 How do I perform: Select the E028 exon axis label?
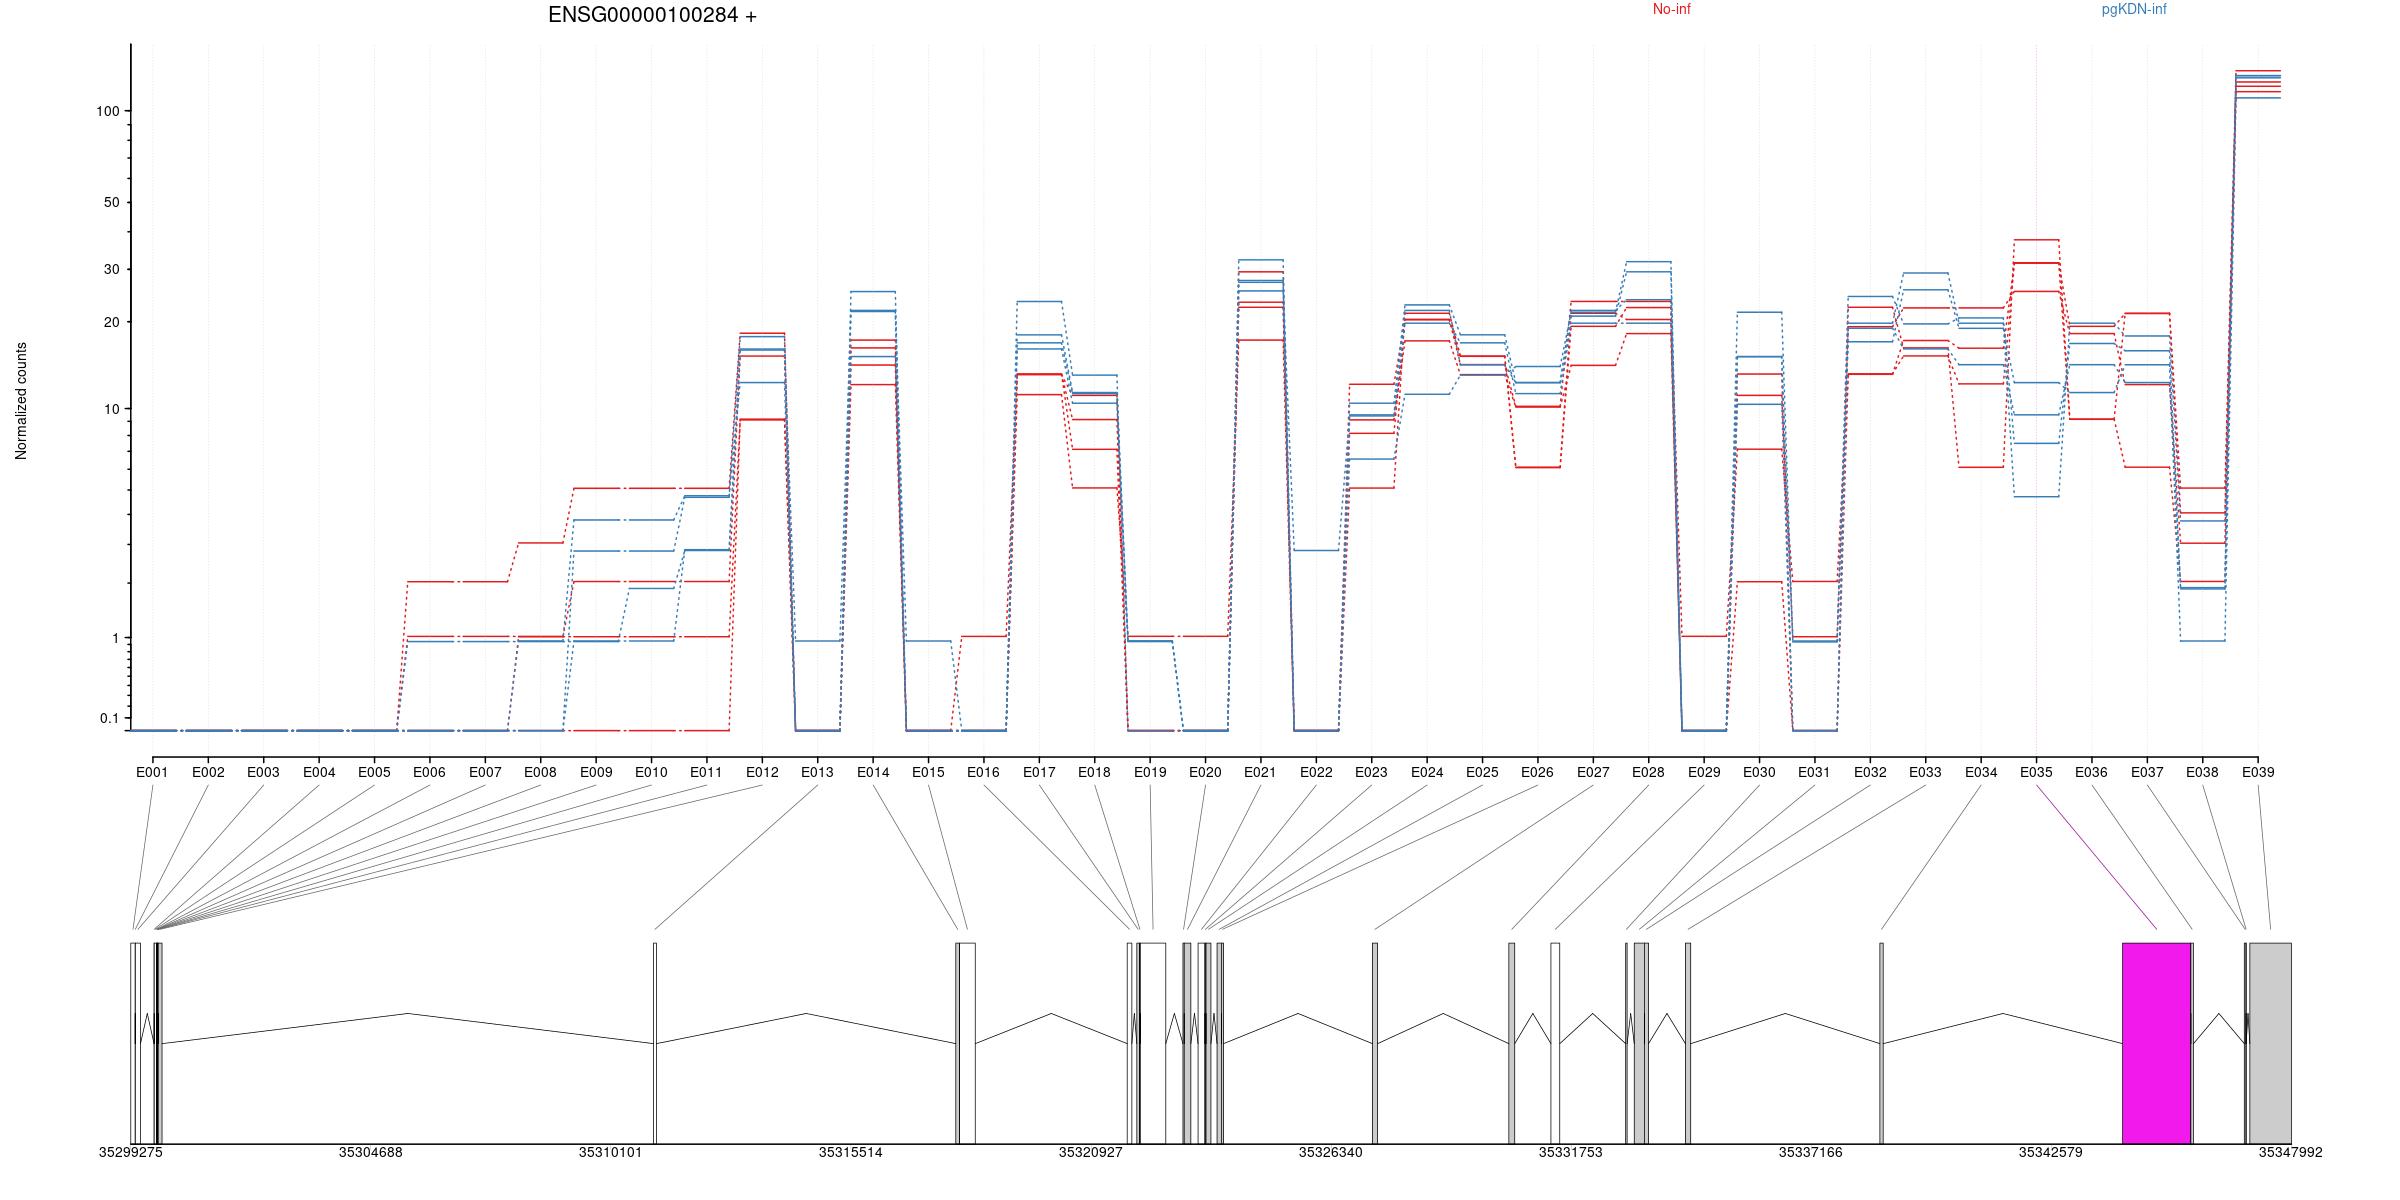tap(1648, 772)
